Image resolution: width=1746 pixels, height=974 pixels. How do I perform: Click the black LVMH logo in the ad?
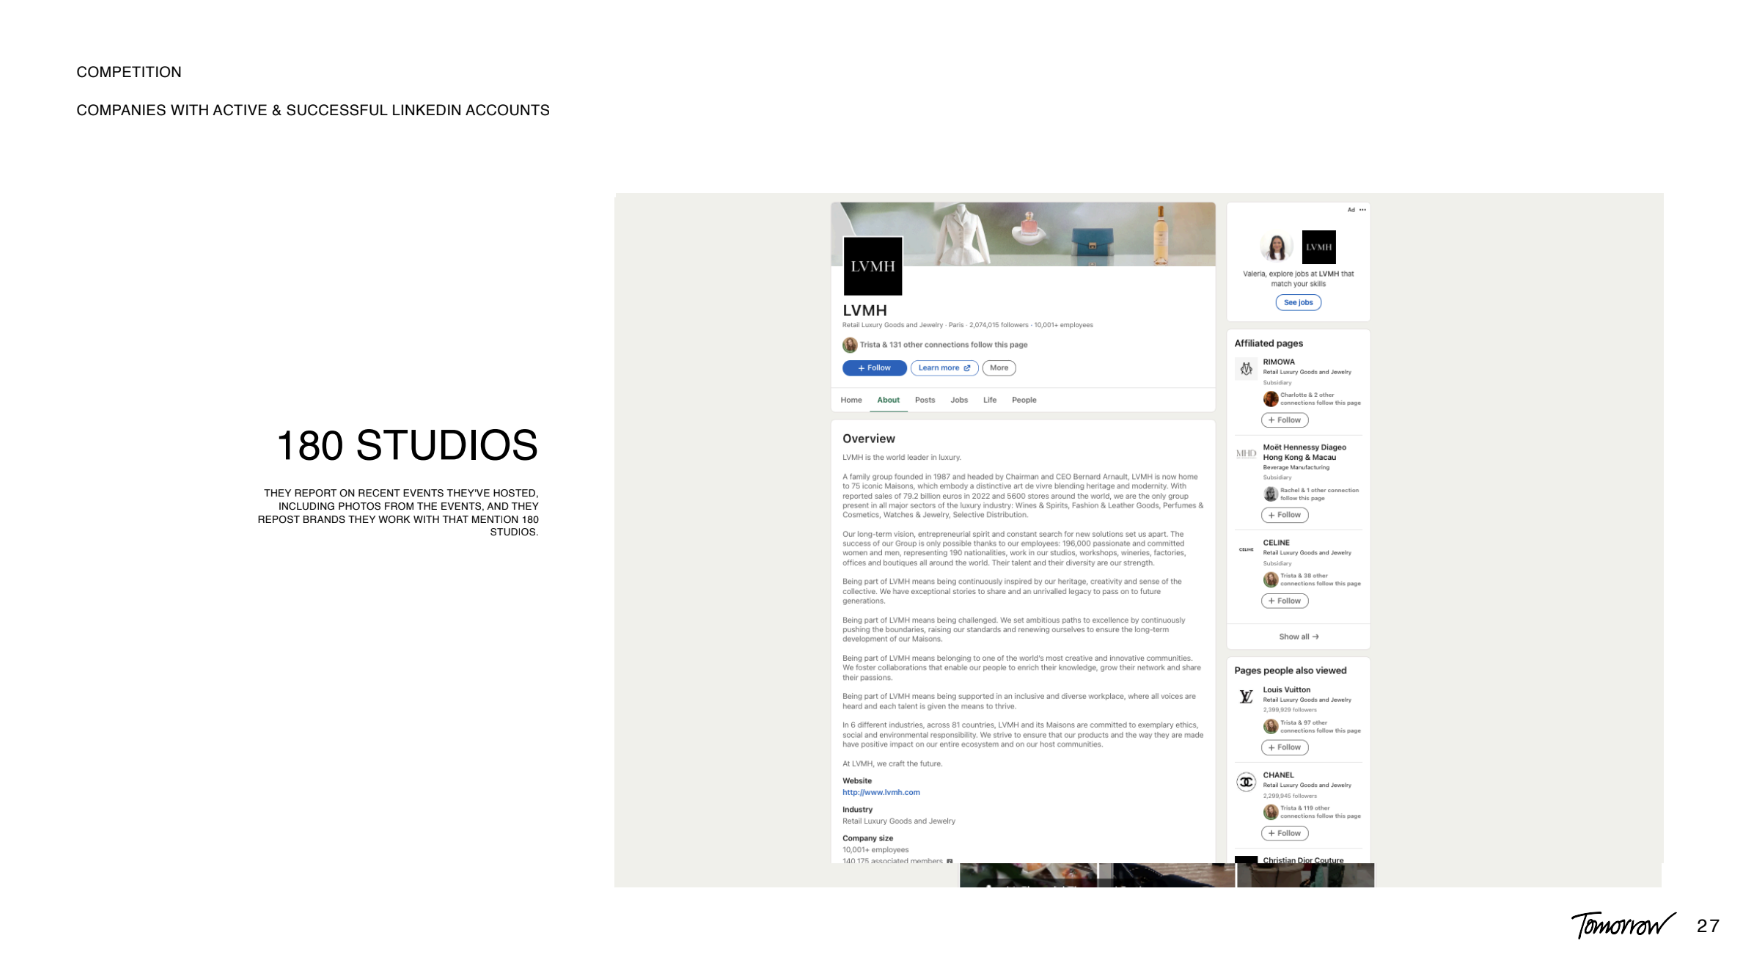(x=1319, y=247)
